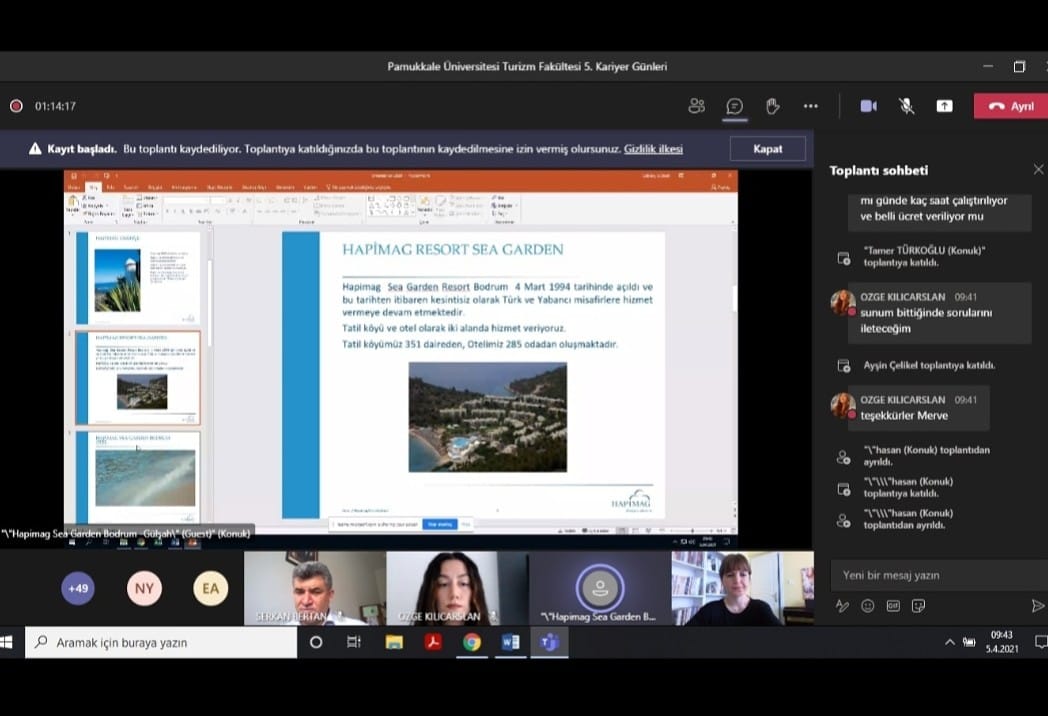
Task: Select the NY participant avatar
Action: tap(144, 588)
